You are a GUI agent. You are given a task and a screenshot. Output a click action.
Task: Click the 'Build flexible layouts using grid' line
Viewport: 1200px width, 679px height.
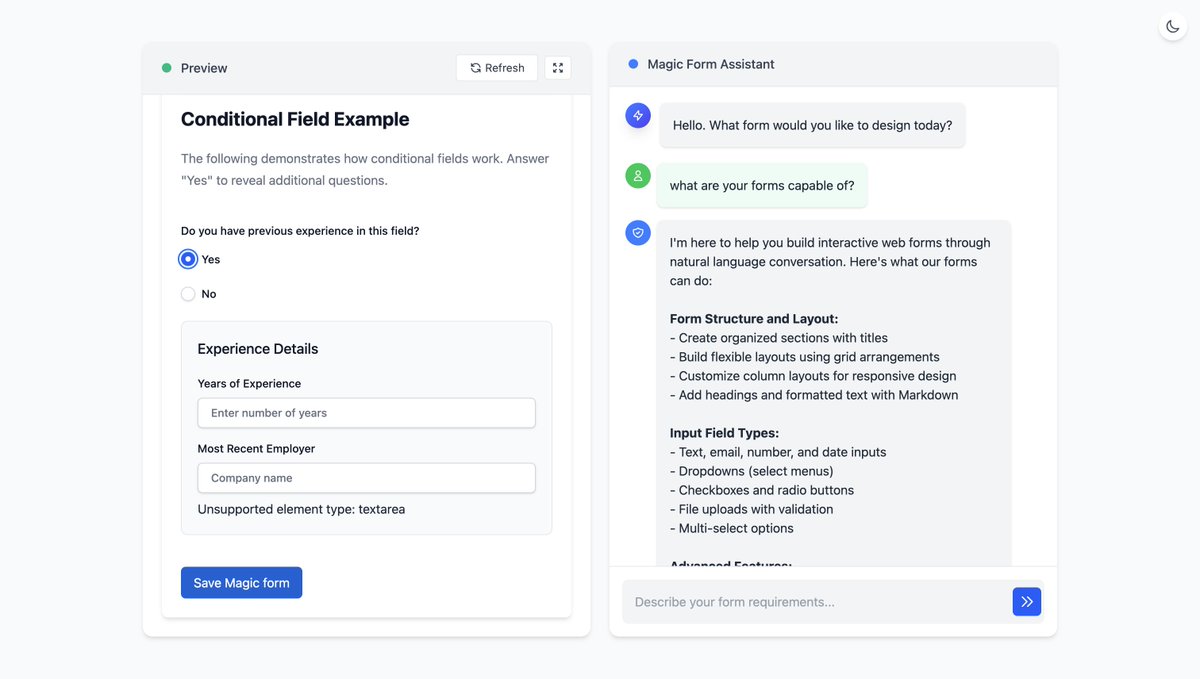(x=805, y=357)
